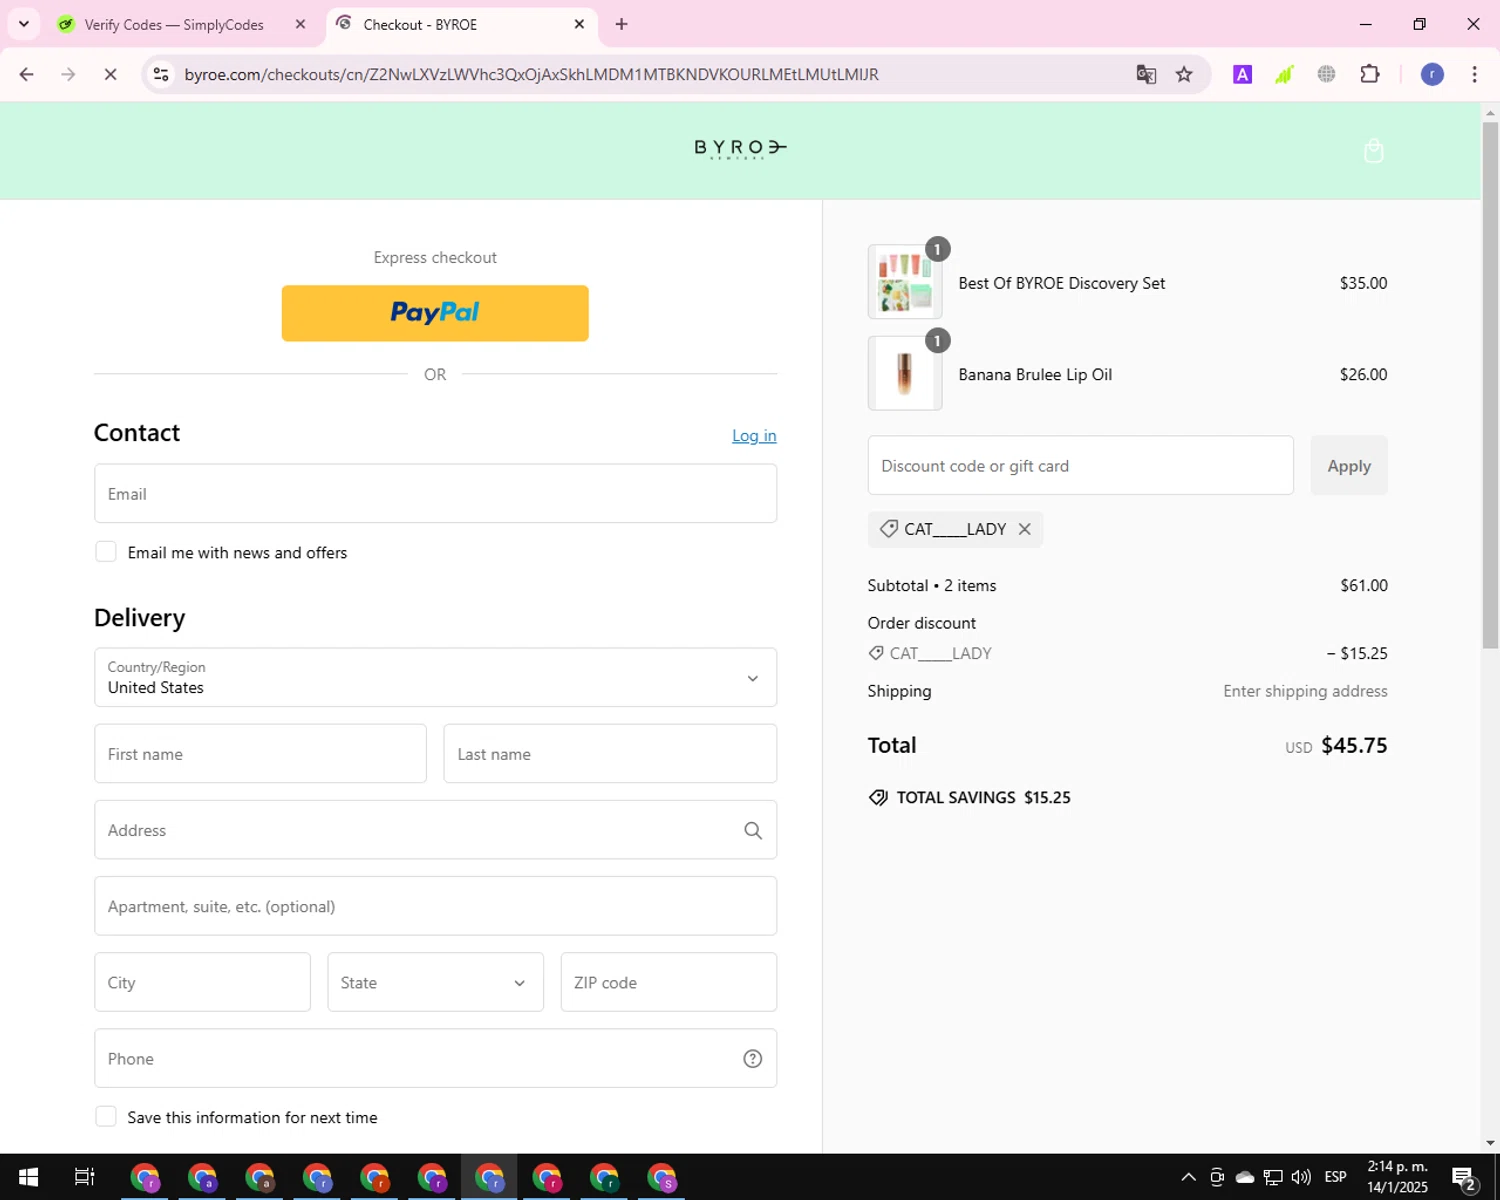Open the clock showing 2:14 p. m.
1500x1200 pixels.
pos(1397,1177)
